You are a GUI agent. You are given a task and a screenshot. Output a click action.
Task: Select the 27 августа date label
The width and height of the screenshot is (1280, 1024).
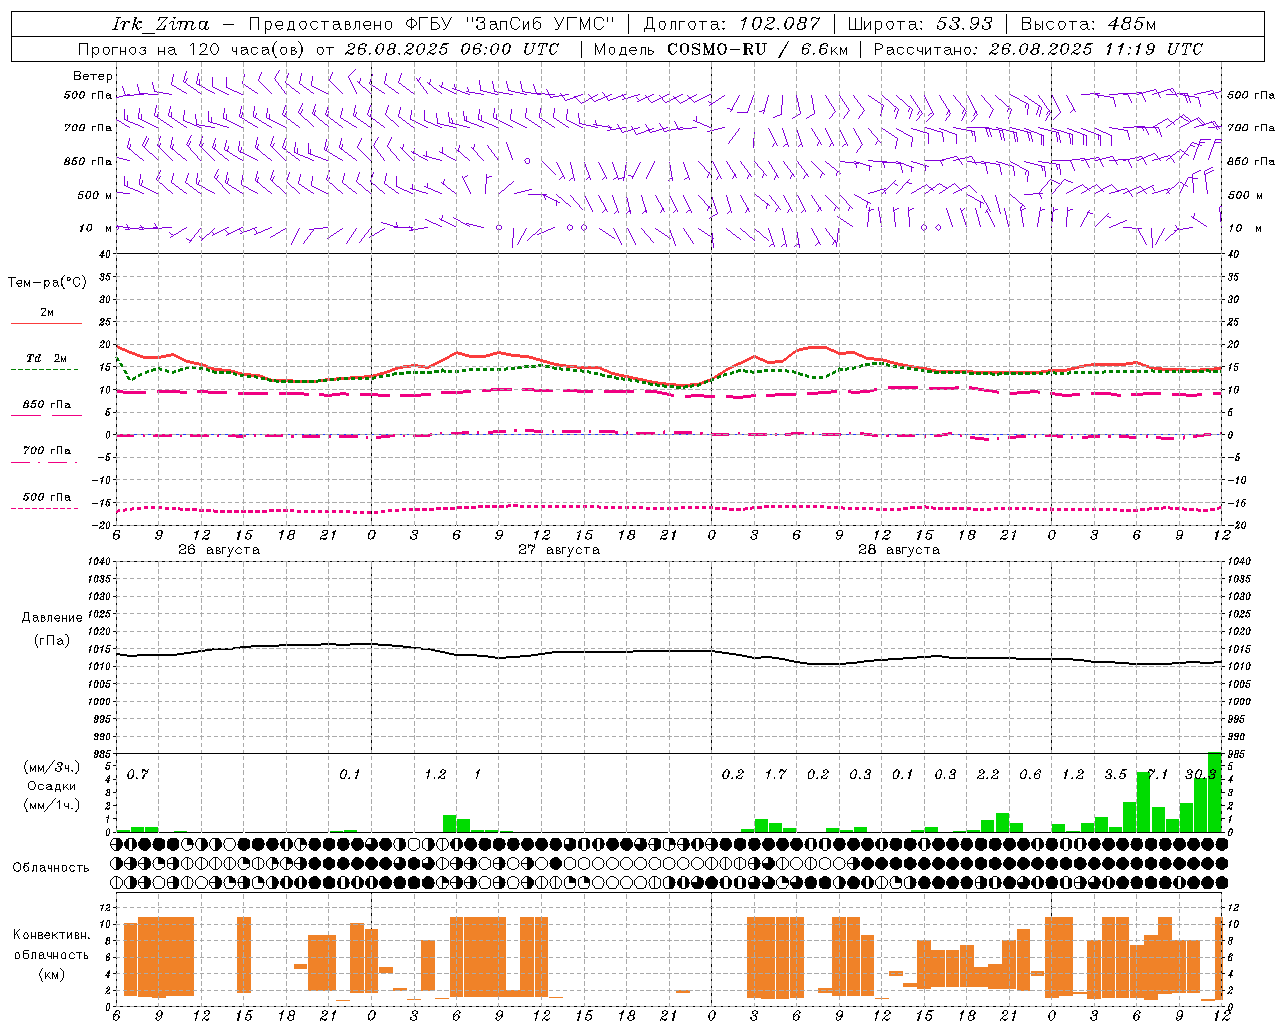pyautogui.click(x=559, y=550)
